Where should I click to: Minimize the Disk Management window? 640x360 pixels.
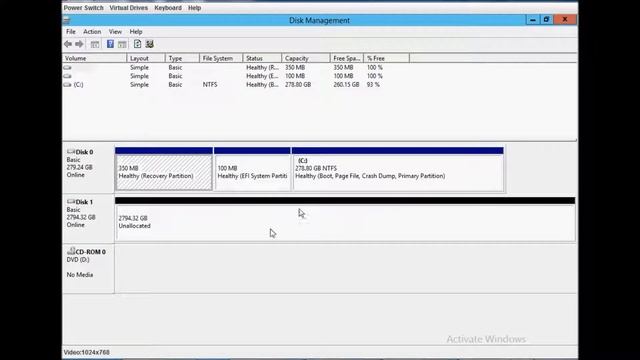click(532, 20)
